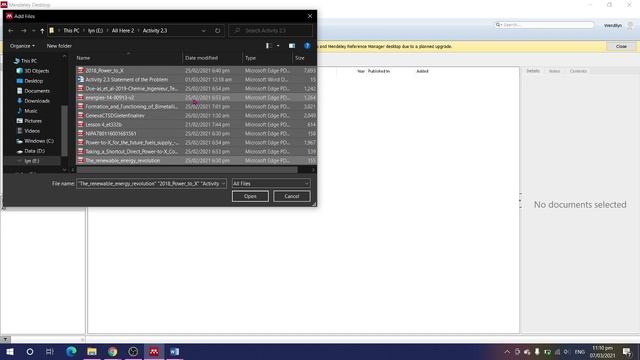Cancel the Add Files dialog
Image resolution: width=640 pixels, height=360 pixels.
pos(291,196)
